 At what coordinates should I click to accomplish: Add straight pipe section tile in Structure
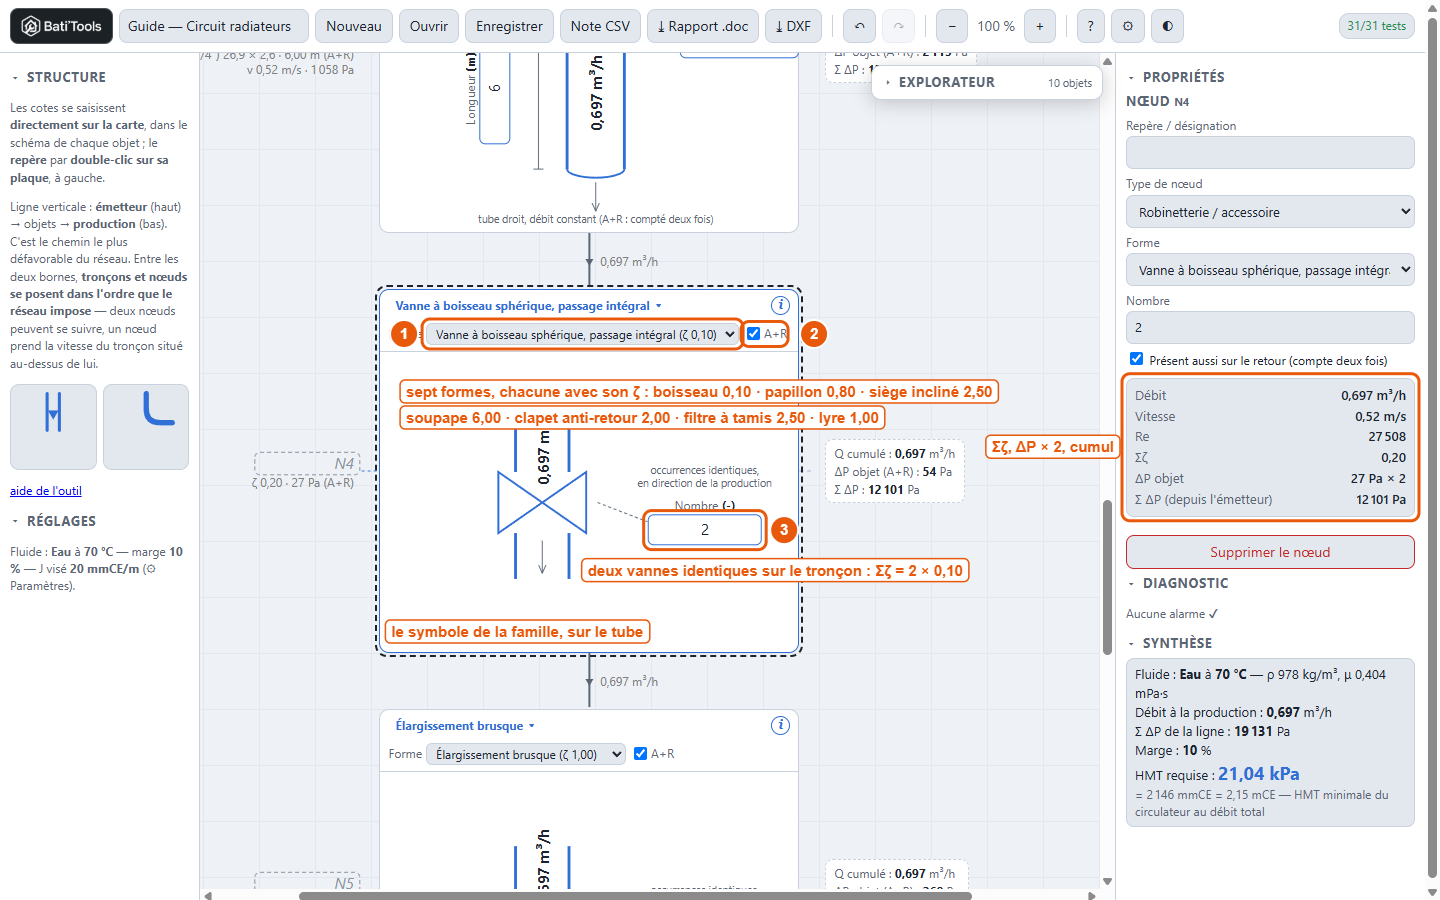pos(54,427)
